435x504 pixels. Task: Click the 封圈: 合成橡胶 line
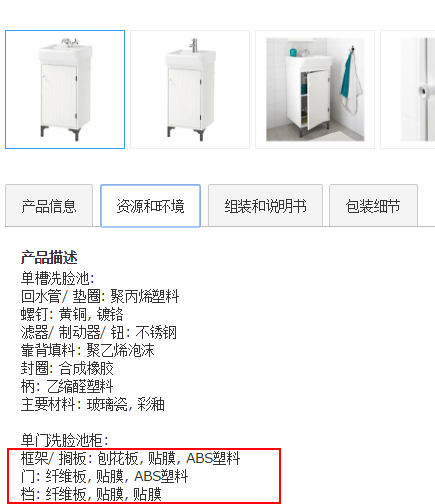(67, 369)
